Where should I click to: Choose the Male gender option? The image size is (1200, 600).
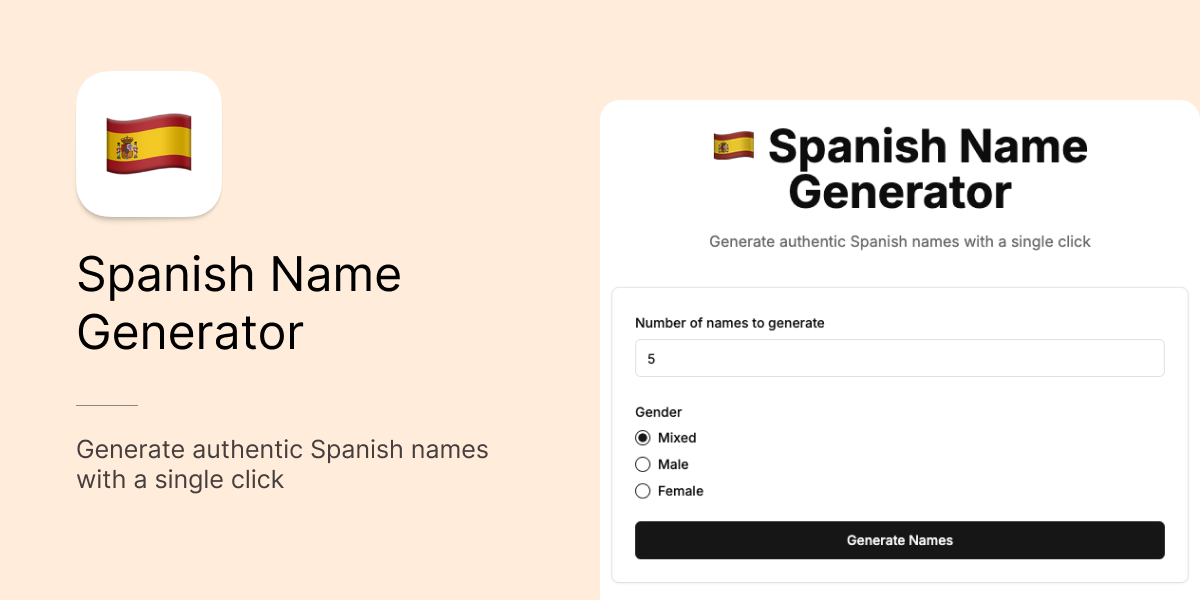click(641, 464)
